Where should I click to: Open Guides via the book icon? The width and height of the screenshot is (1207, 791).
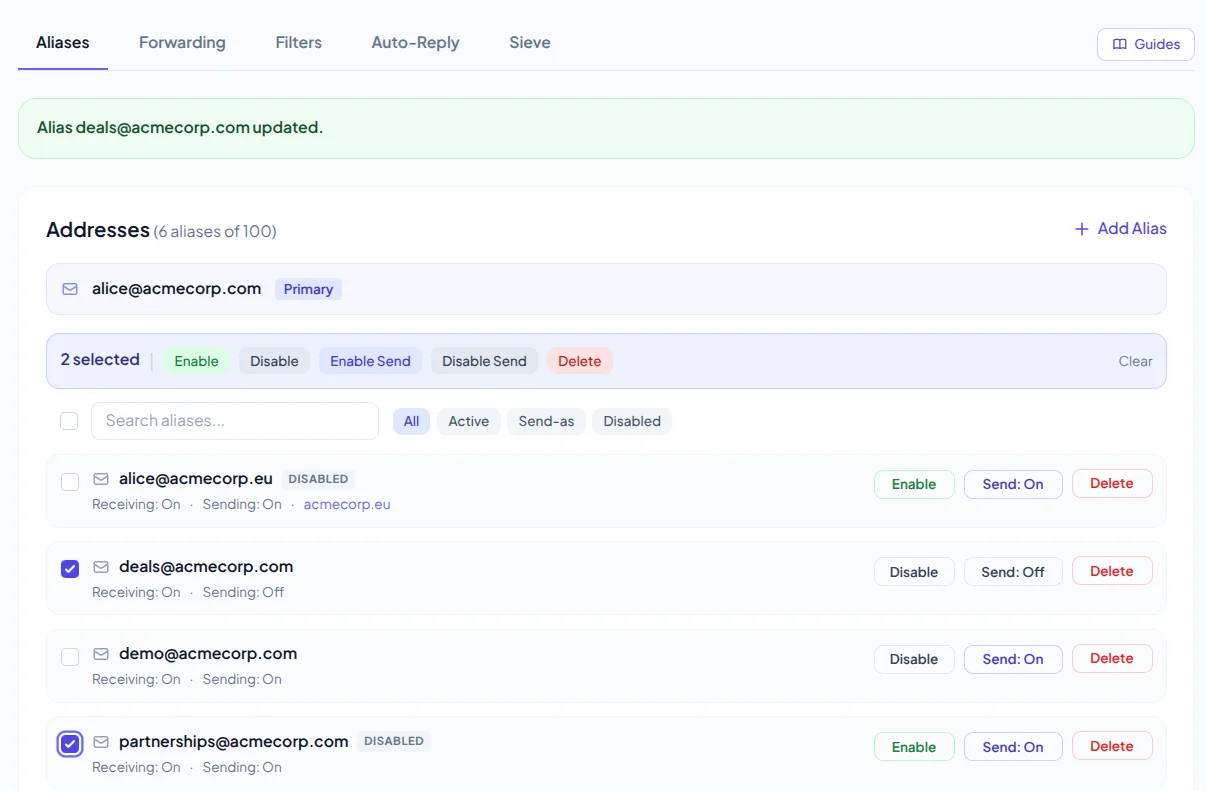[1120, 44]
